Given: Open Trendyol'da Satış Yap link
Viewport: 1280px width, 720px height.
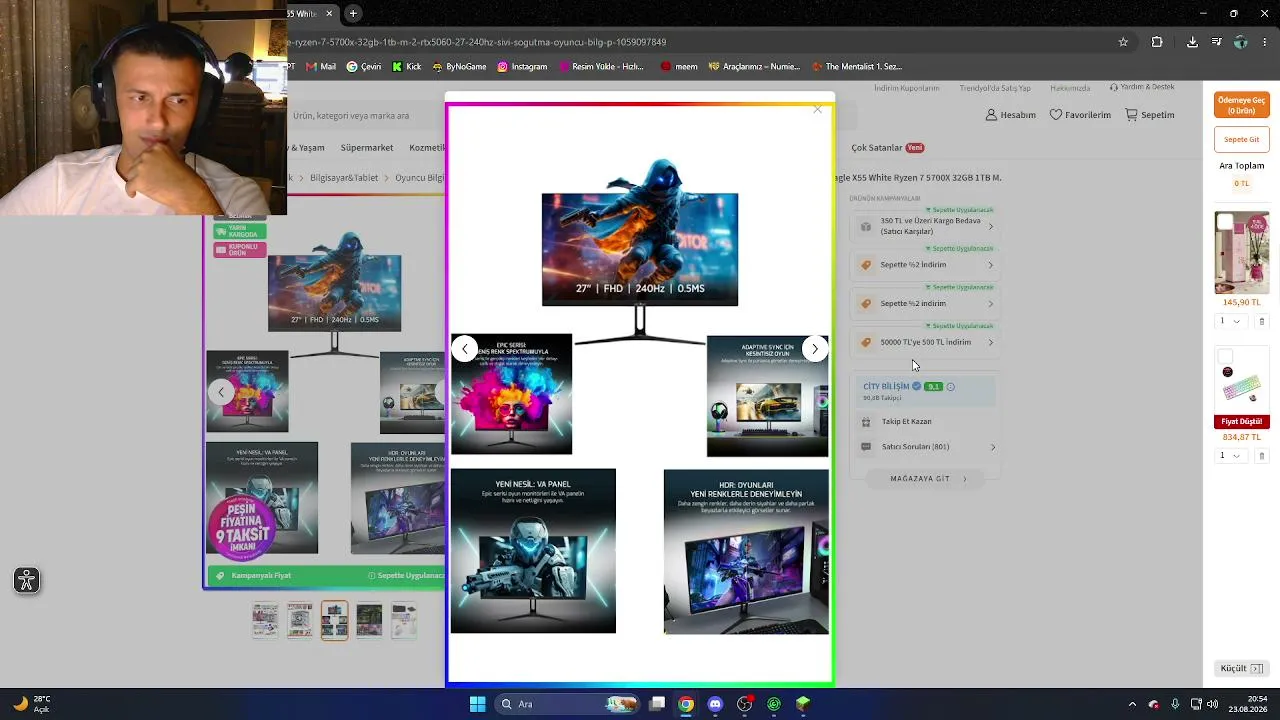Looking at the screenshot, I should [995, 88].
